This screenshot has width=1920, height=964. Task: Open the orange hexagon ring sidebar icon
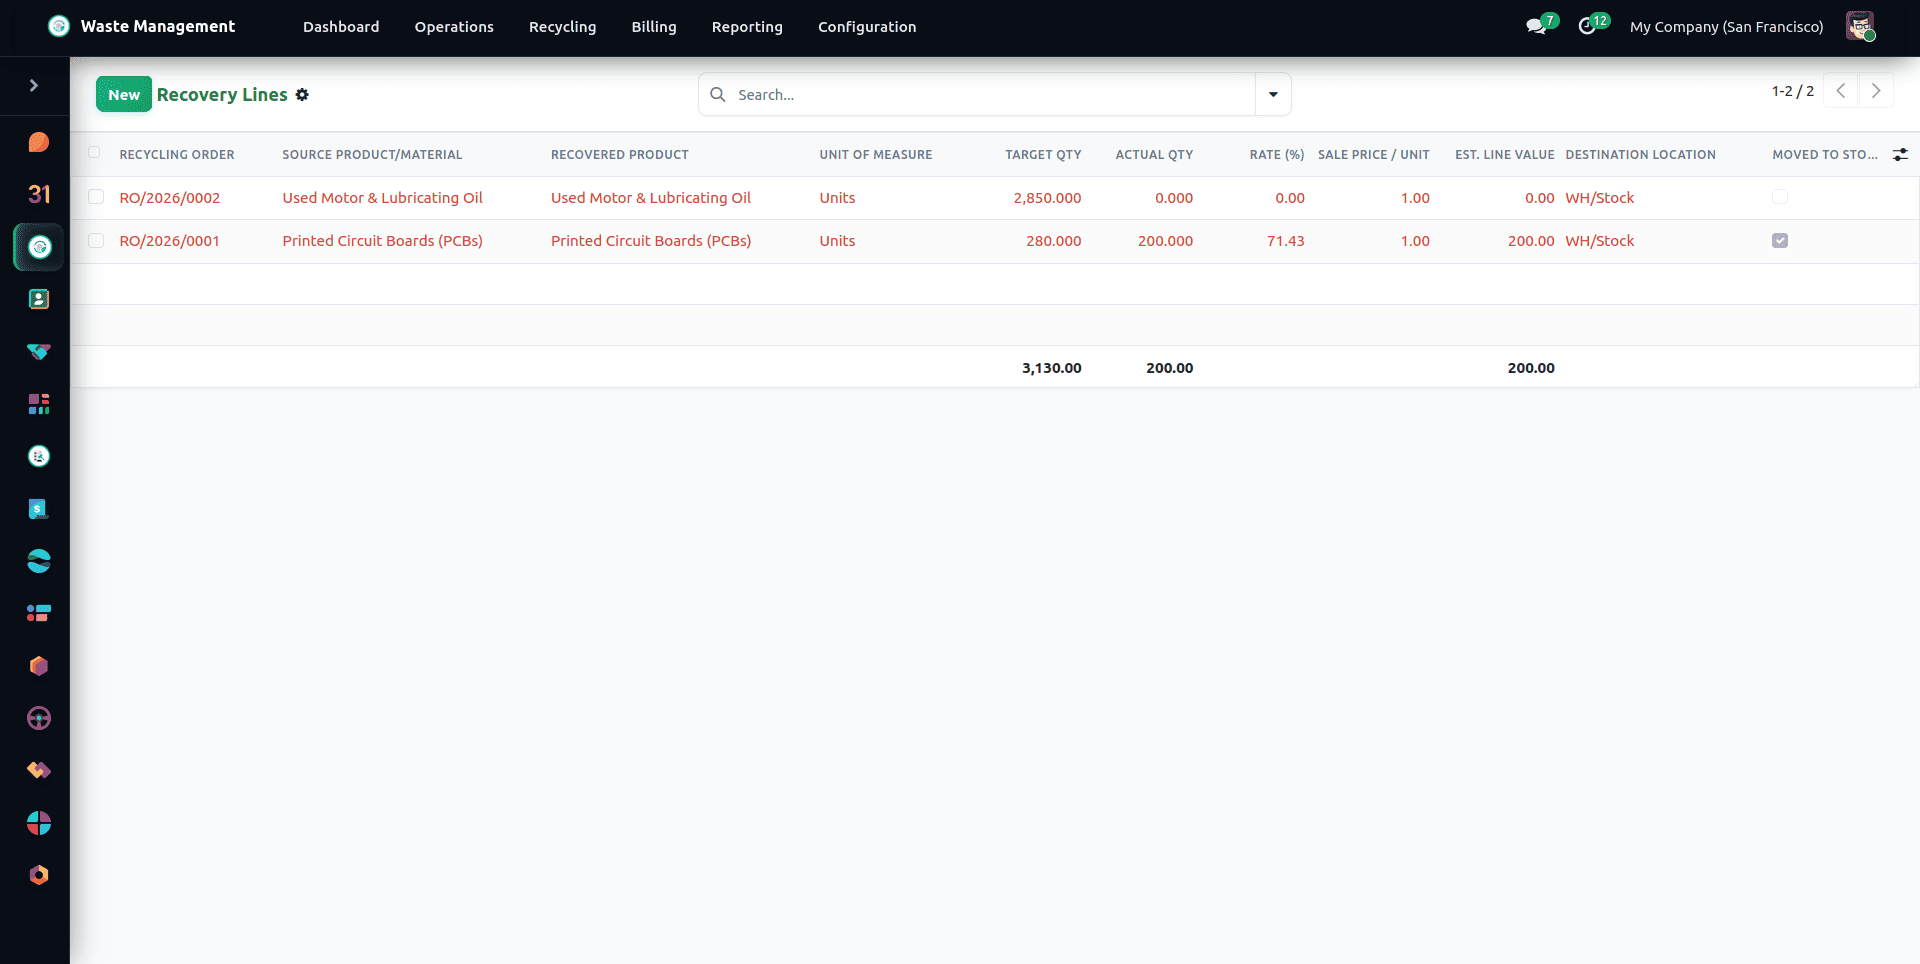39,875
